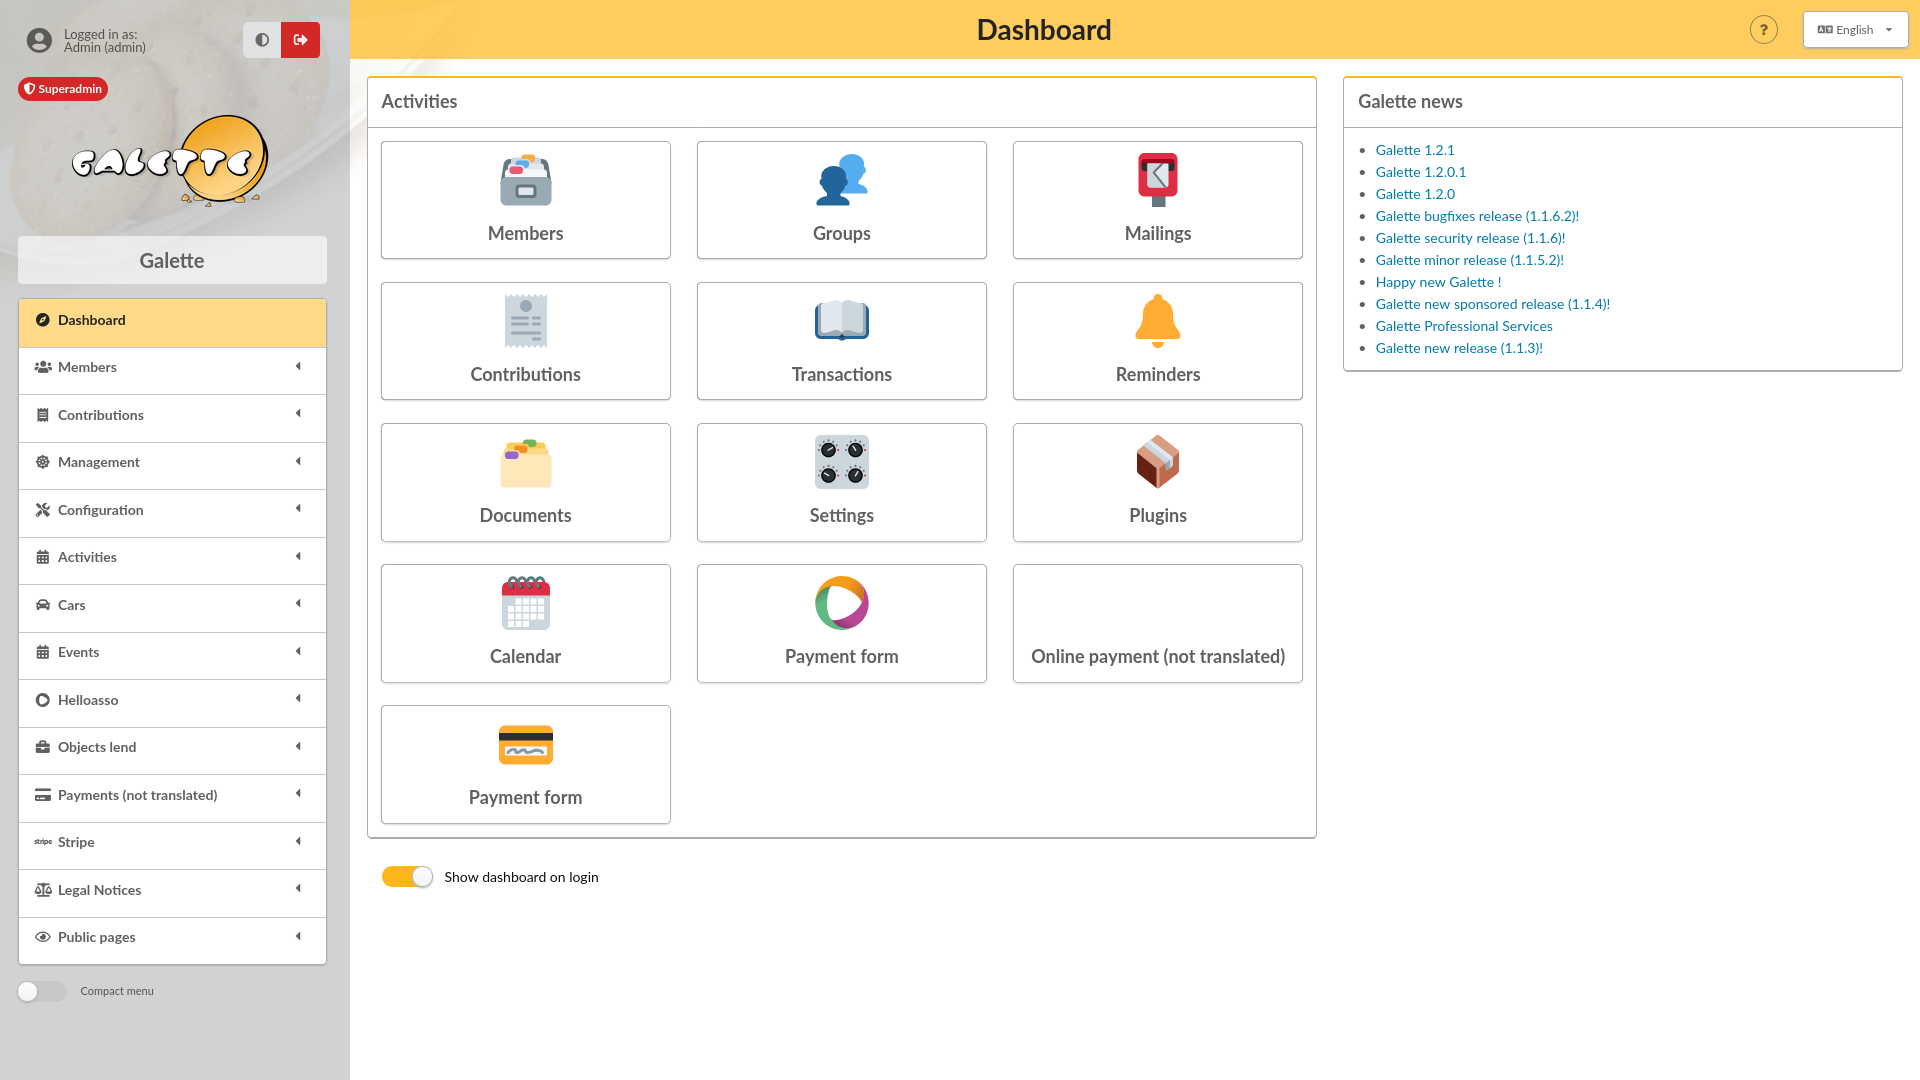Viewport: 1920px width, 1080px height.
Task: Expand the Activities menu arrow
Action: pos(298,556)
